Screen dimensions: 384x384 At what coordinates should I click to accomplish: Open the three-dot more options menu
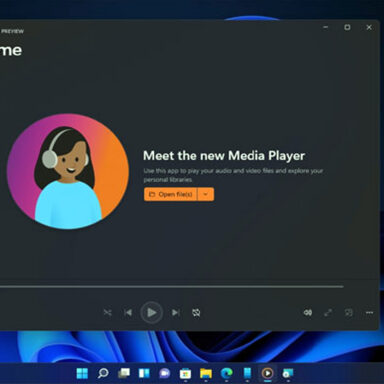[369, 313]
